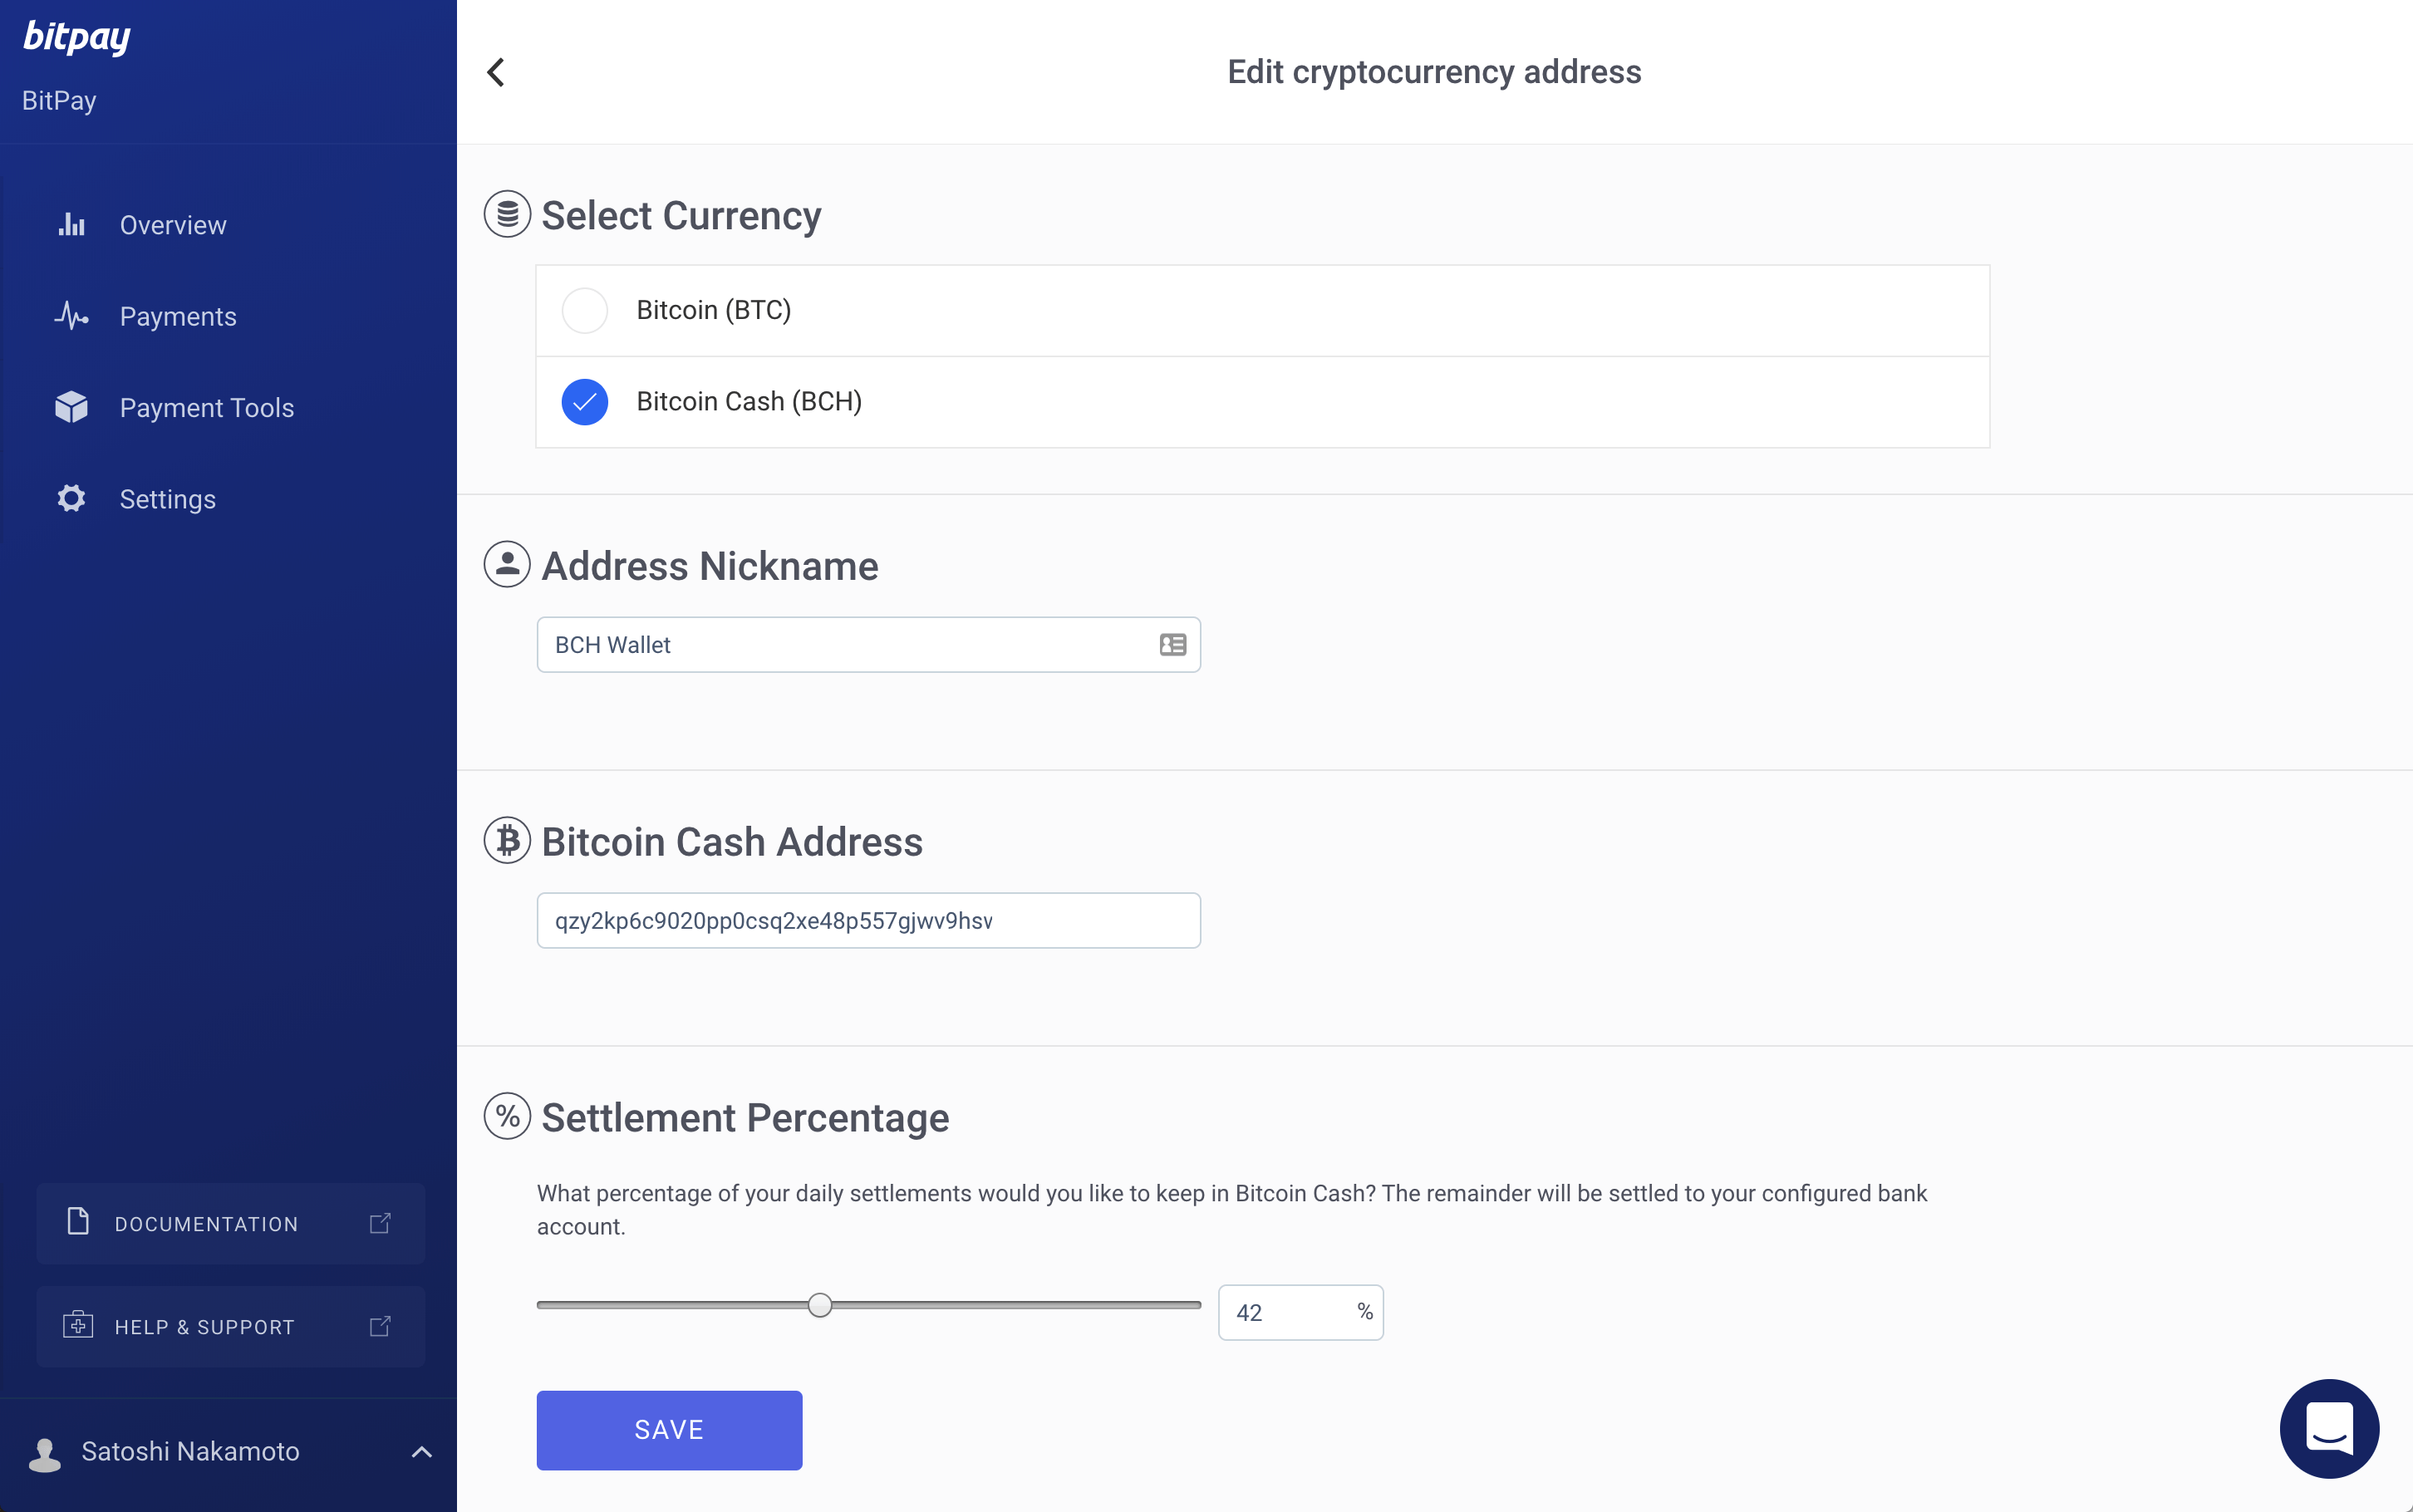Open Payment Tools in the sidebar
The image size is (2413, 1512).
pos(206,408)
